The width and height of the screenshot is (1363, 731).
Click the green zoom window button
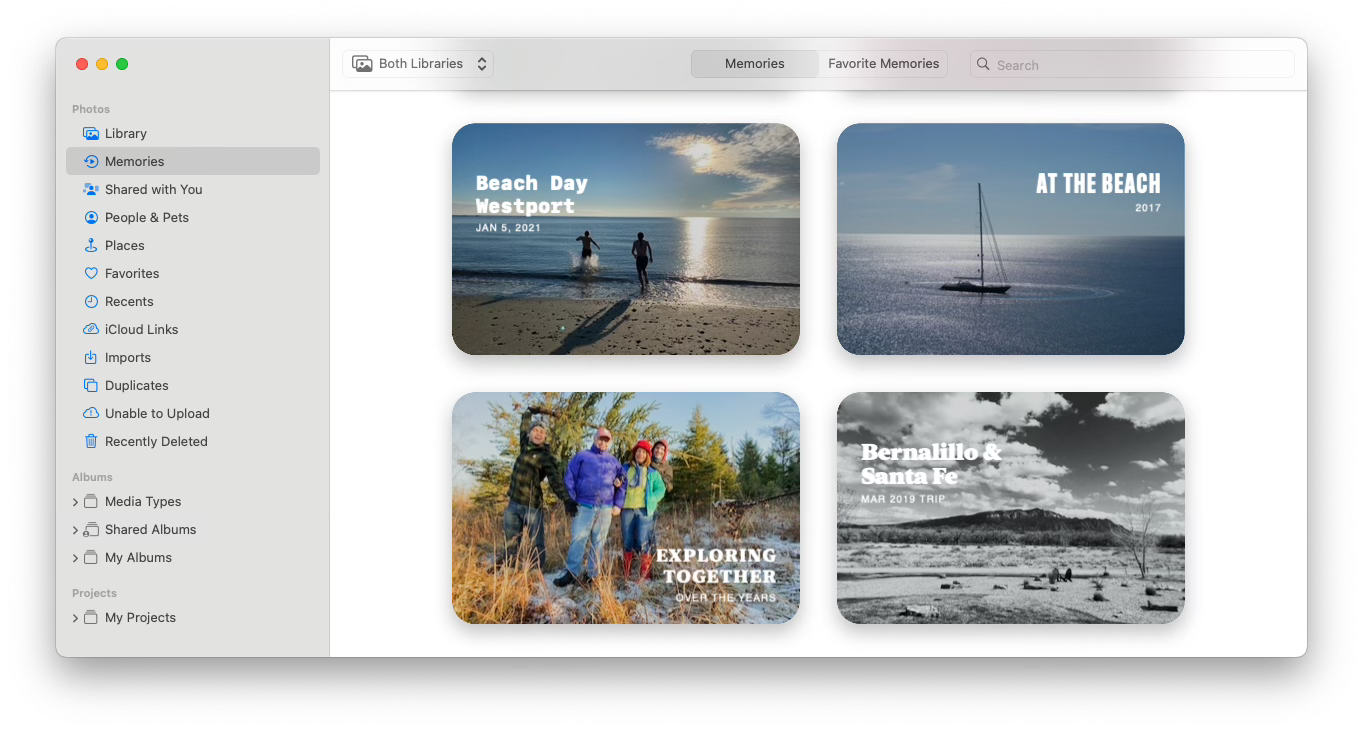[122, 64]
